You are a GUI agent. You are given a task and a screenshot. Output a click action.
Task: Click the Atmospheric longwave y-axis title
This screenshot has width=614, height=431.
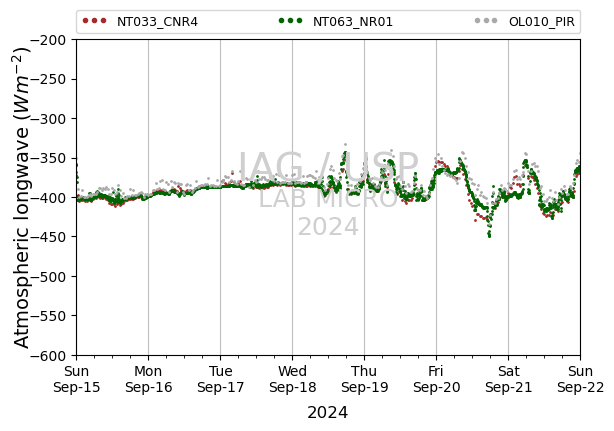(x=22, y=198)
